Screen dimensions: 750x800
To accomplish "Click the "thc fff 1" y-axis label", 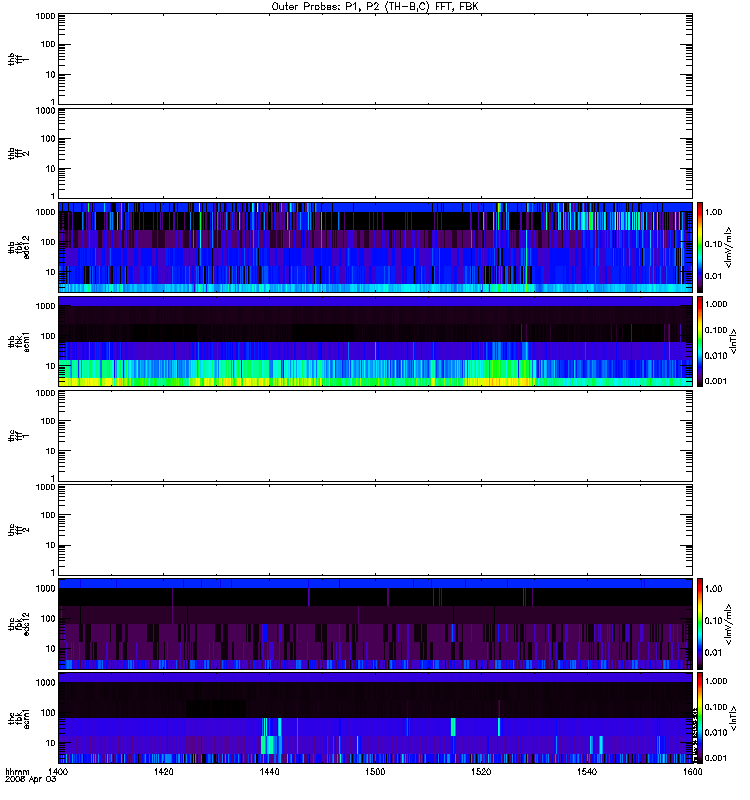I will (x=18, y=436).
